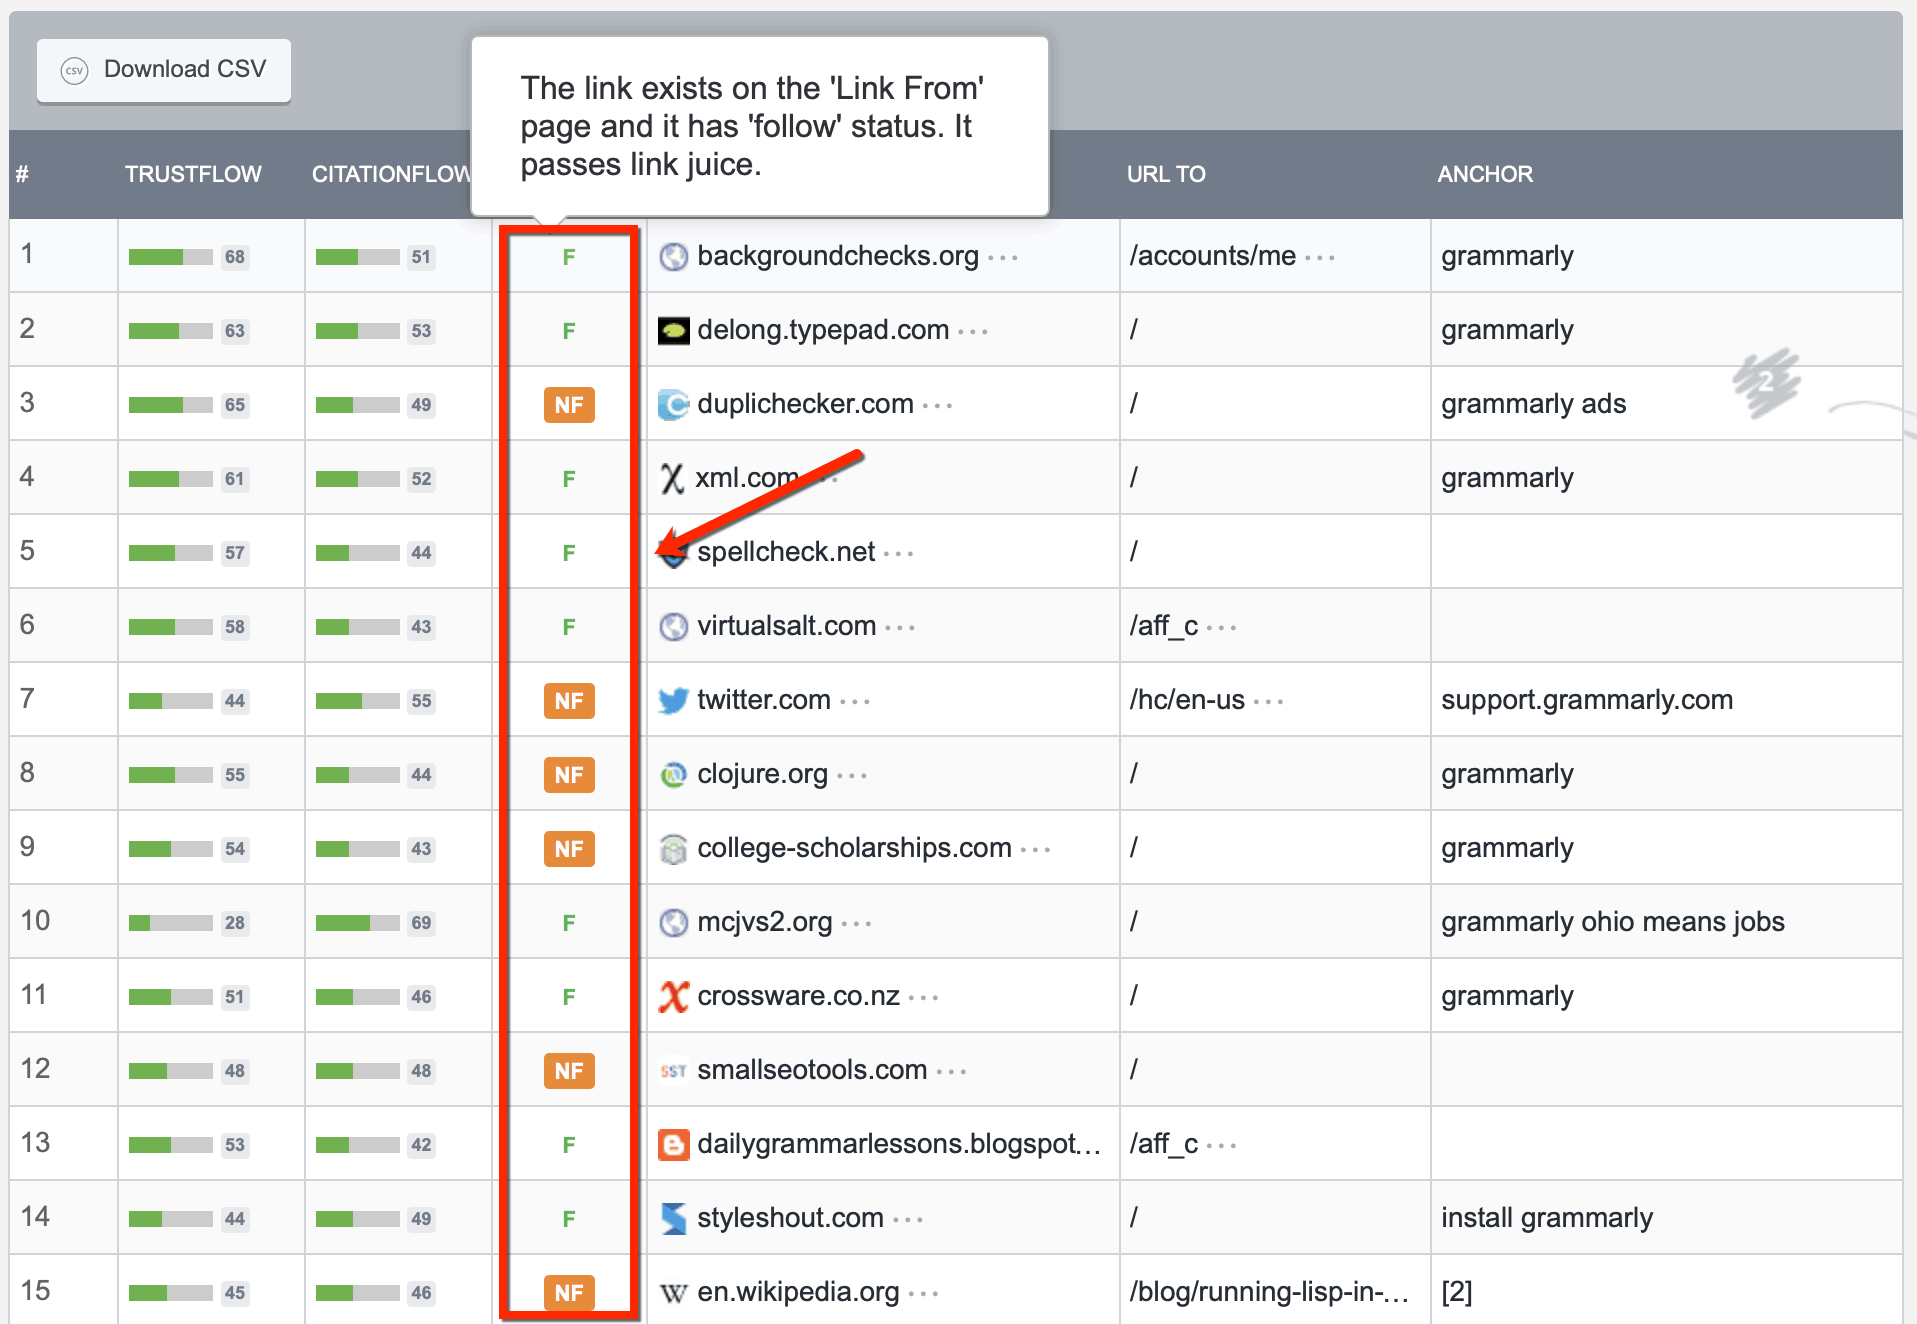Open the college-scholarships.com link

[x=855, y=848]
